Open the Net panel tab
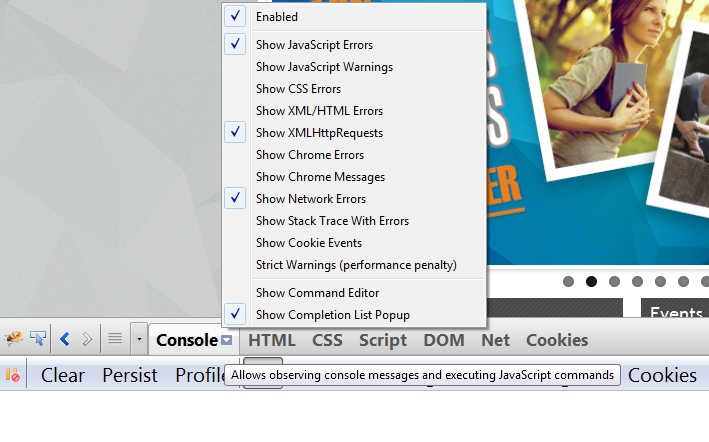 495,340
